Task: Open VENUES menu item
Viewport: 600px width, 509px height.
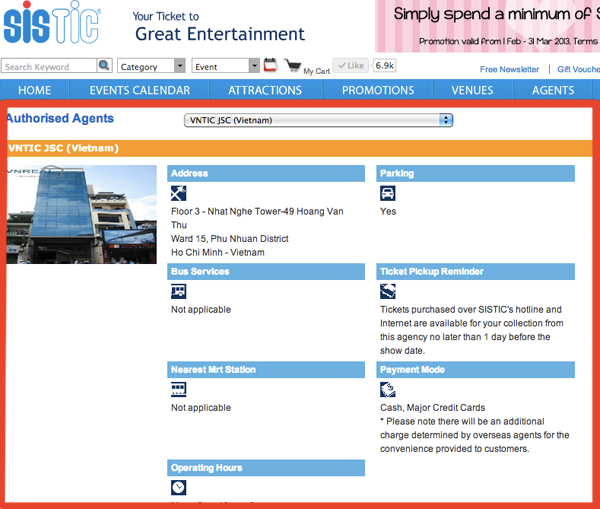Action: click(x=472, y=90)
